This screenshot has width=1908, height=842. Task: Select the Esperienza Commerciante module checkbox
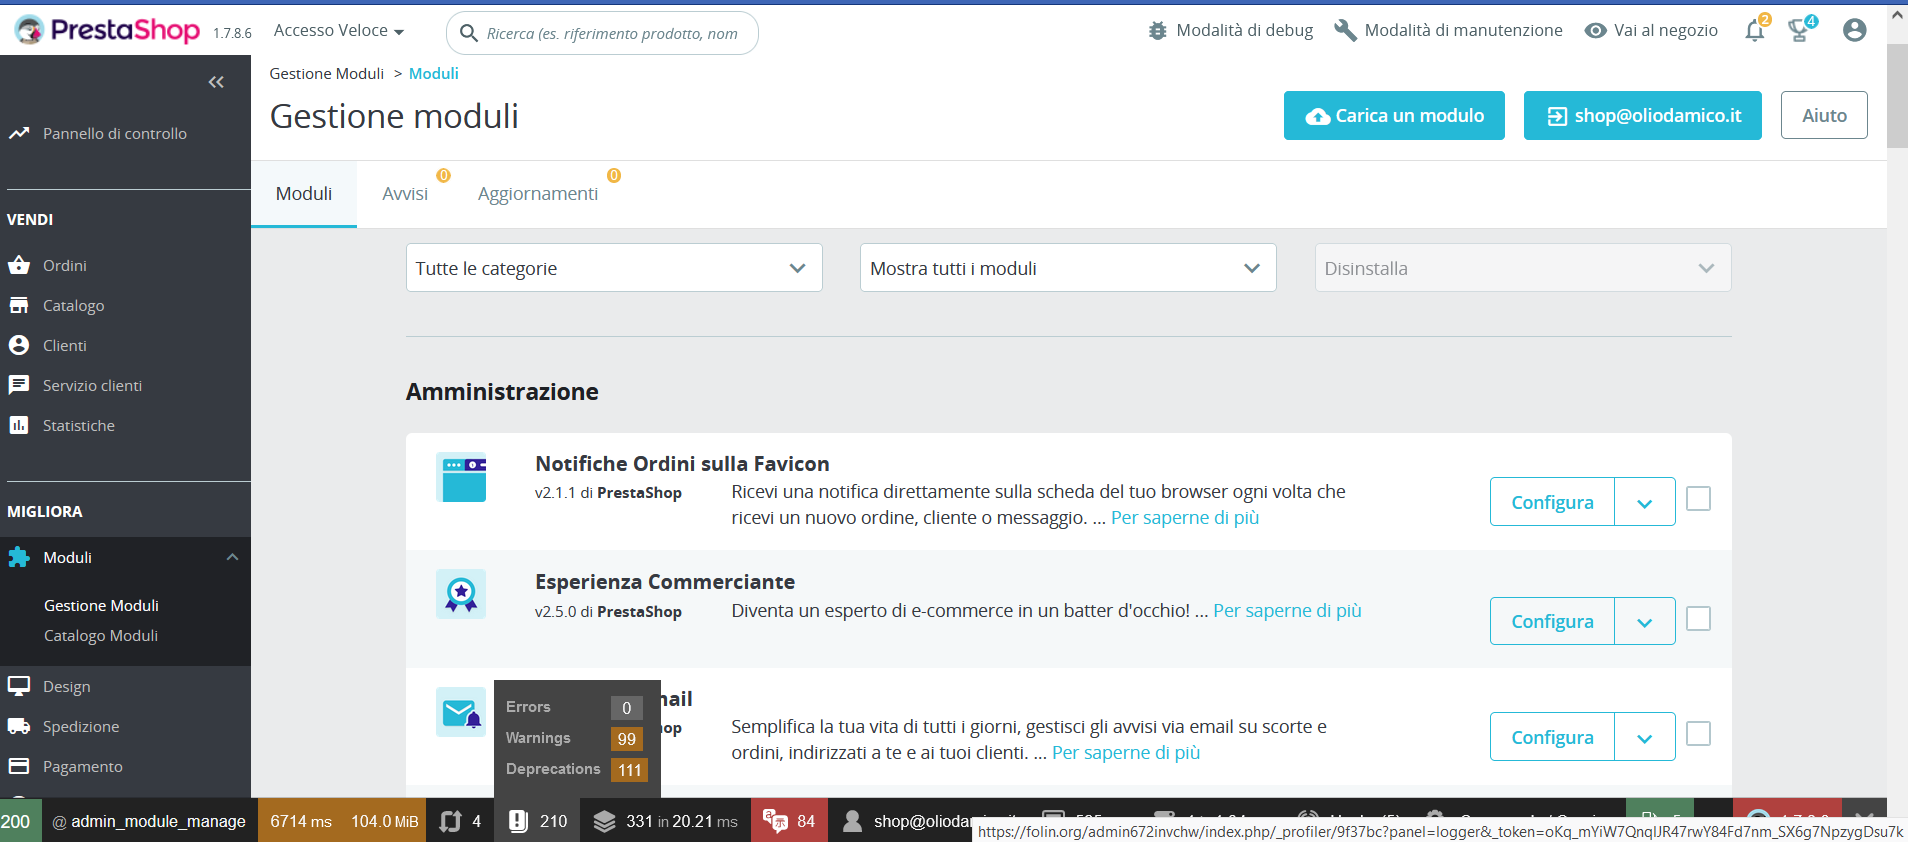(1698, 619)
